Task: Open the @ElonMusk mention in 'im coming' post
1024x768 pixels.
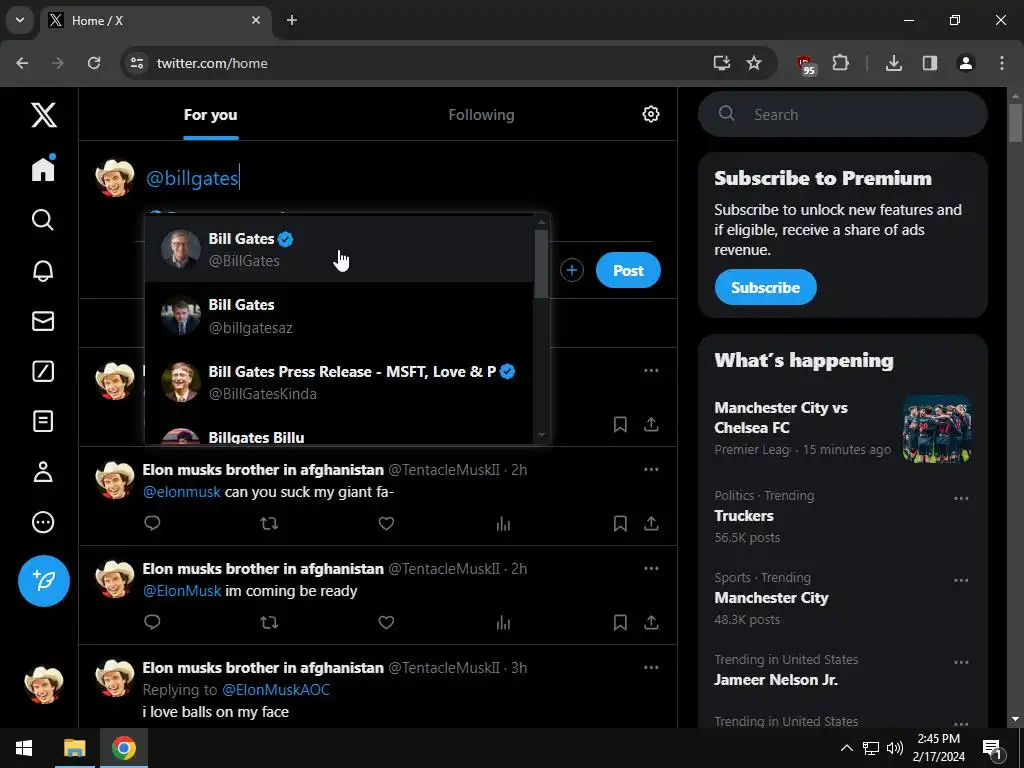Action: click(182, 591)
